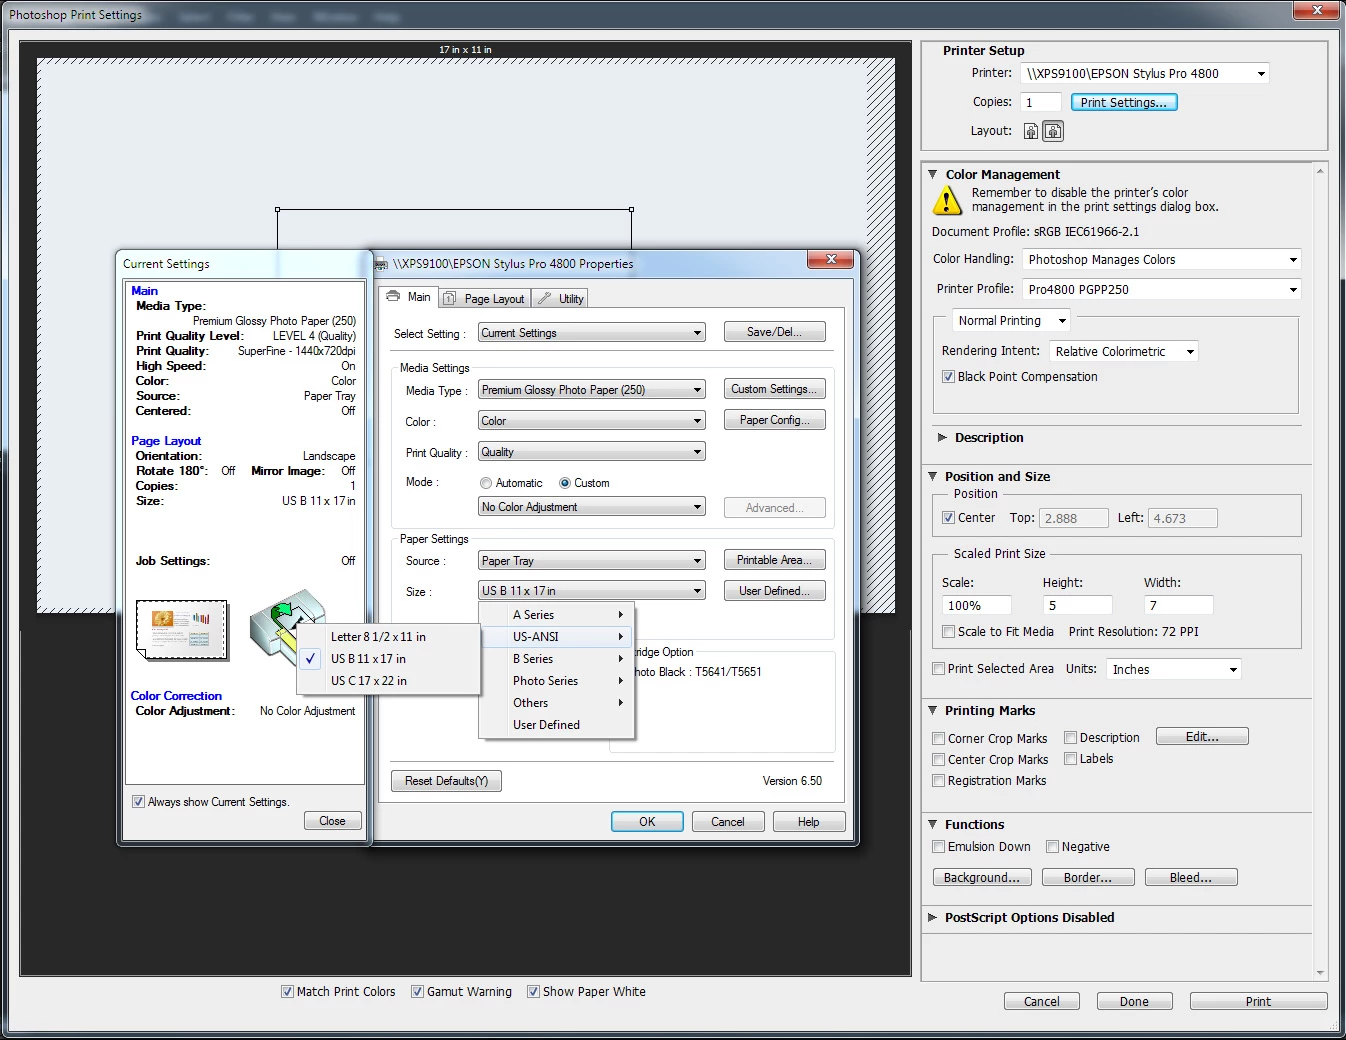Open the Photo Series submenu
The height and width of the screenshot is (1040, 1346).
tap(558, 681)
